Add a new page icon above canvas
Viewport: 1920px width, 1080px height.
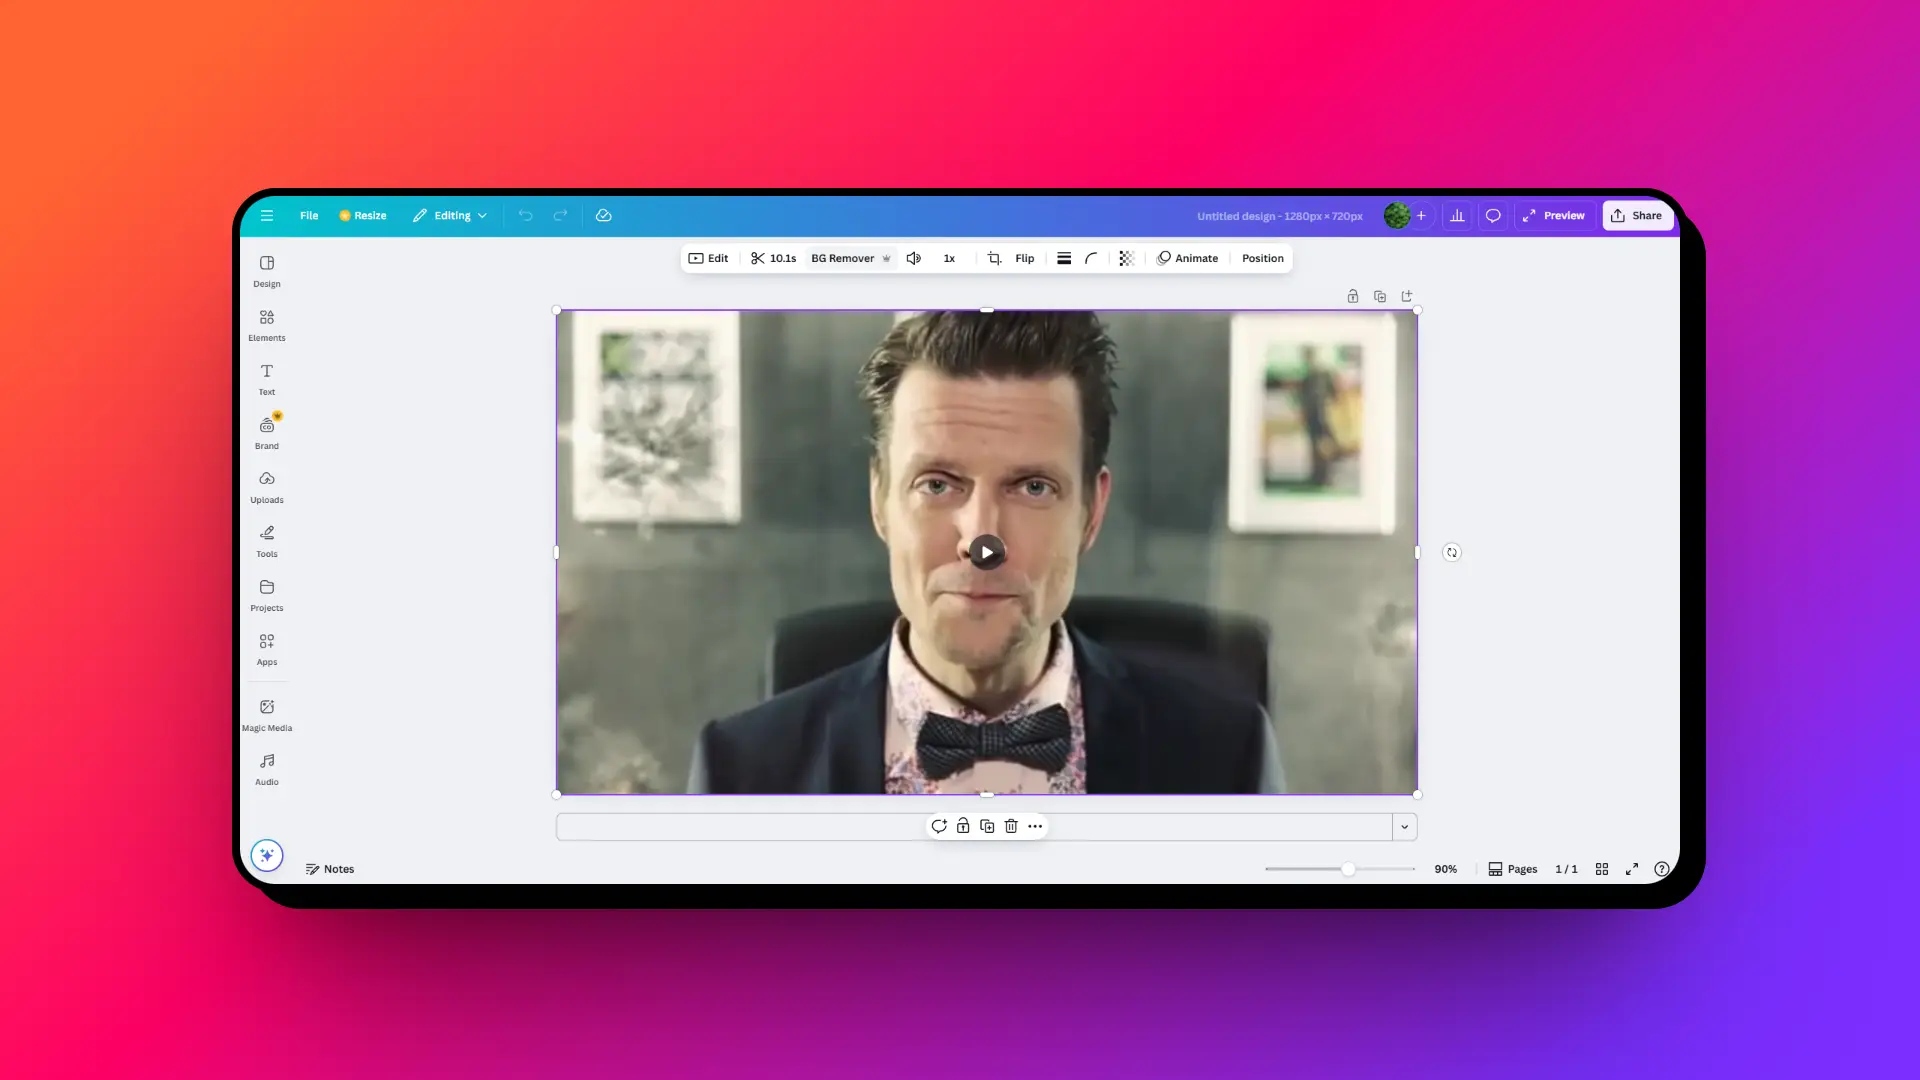[1407, 296]
